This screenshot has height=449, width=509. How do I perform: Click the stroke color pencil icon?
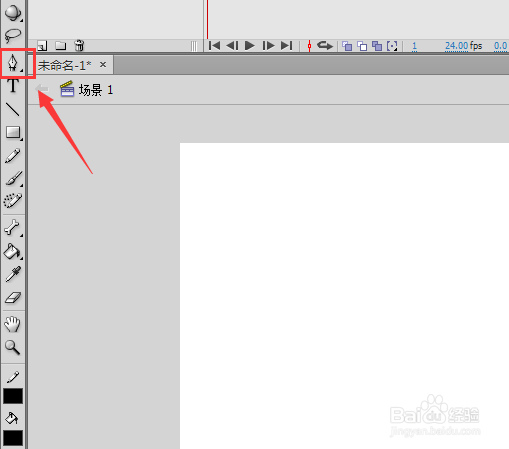13,377
